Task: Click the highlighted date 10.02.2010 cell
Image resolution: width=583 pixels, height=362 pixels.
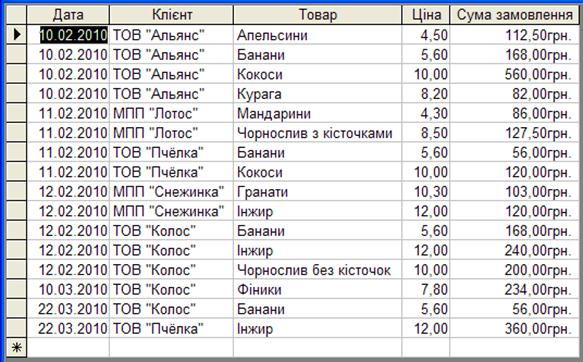Action: click(74, 35)
